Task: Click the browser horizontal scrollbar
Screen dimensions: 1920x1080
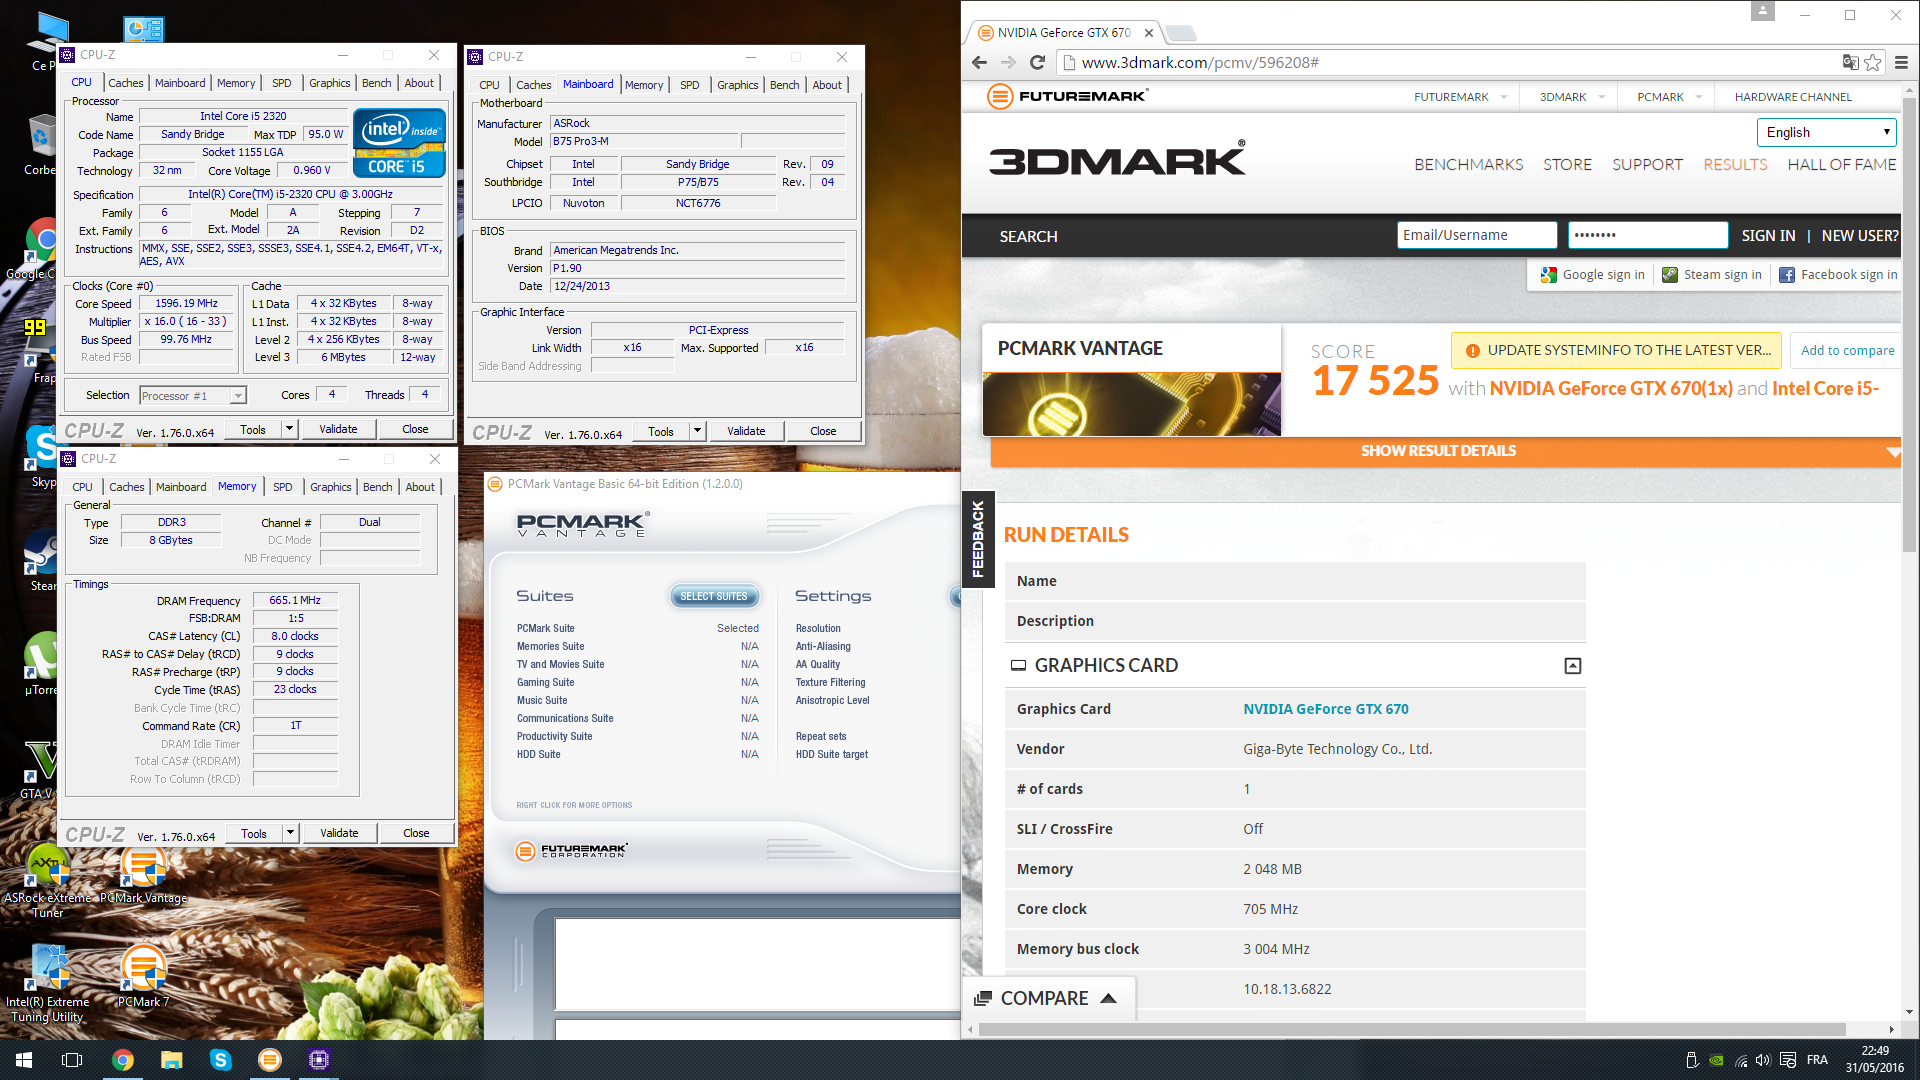Action: pyautogui.click(x=1412, y=1029)
